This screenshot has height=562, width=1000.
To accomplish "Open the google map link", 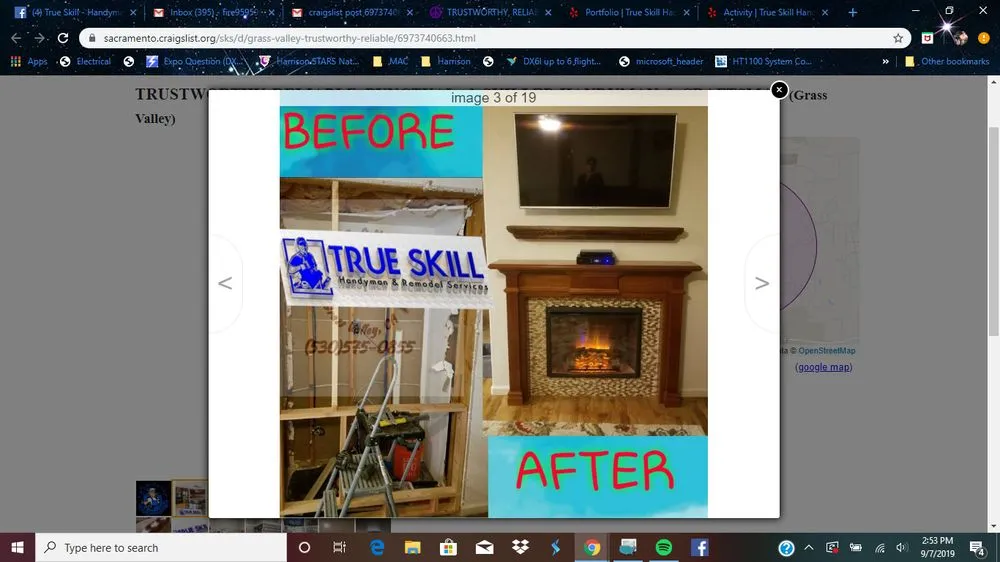I will (823, 367).
